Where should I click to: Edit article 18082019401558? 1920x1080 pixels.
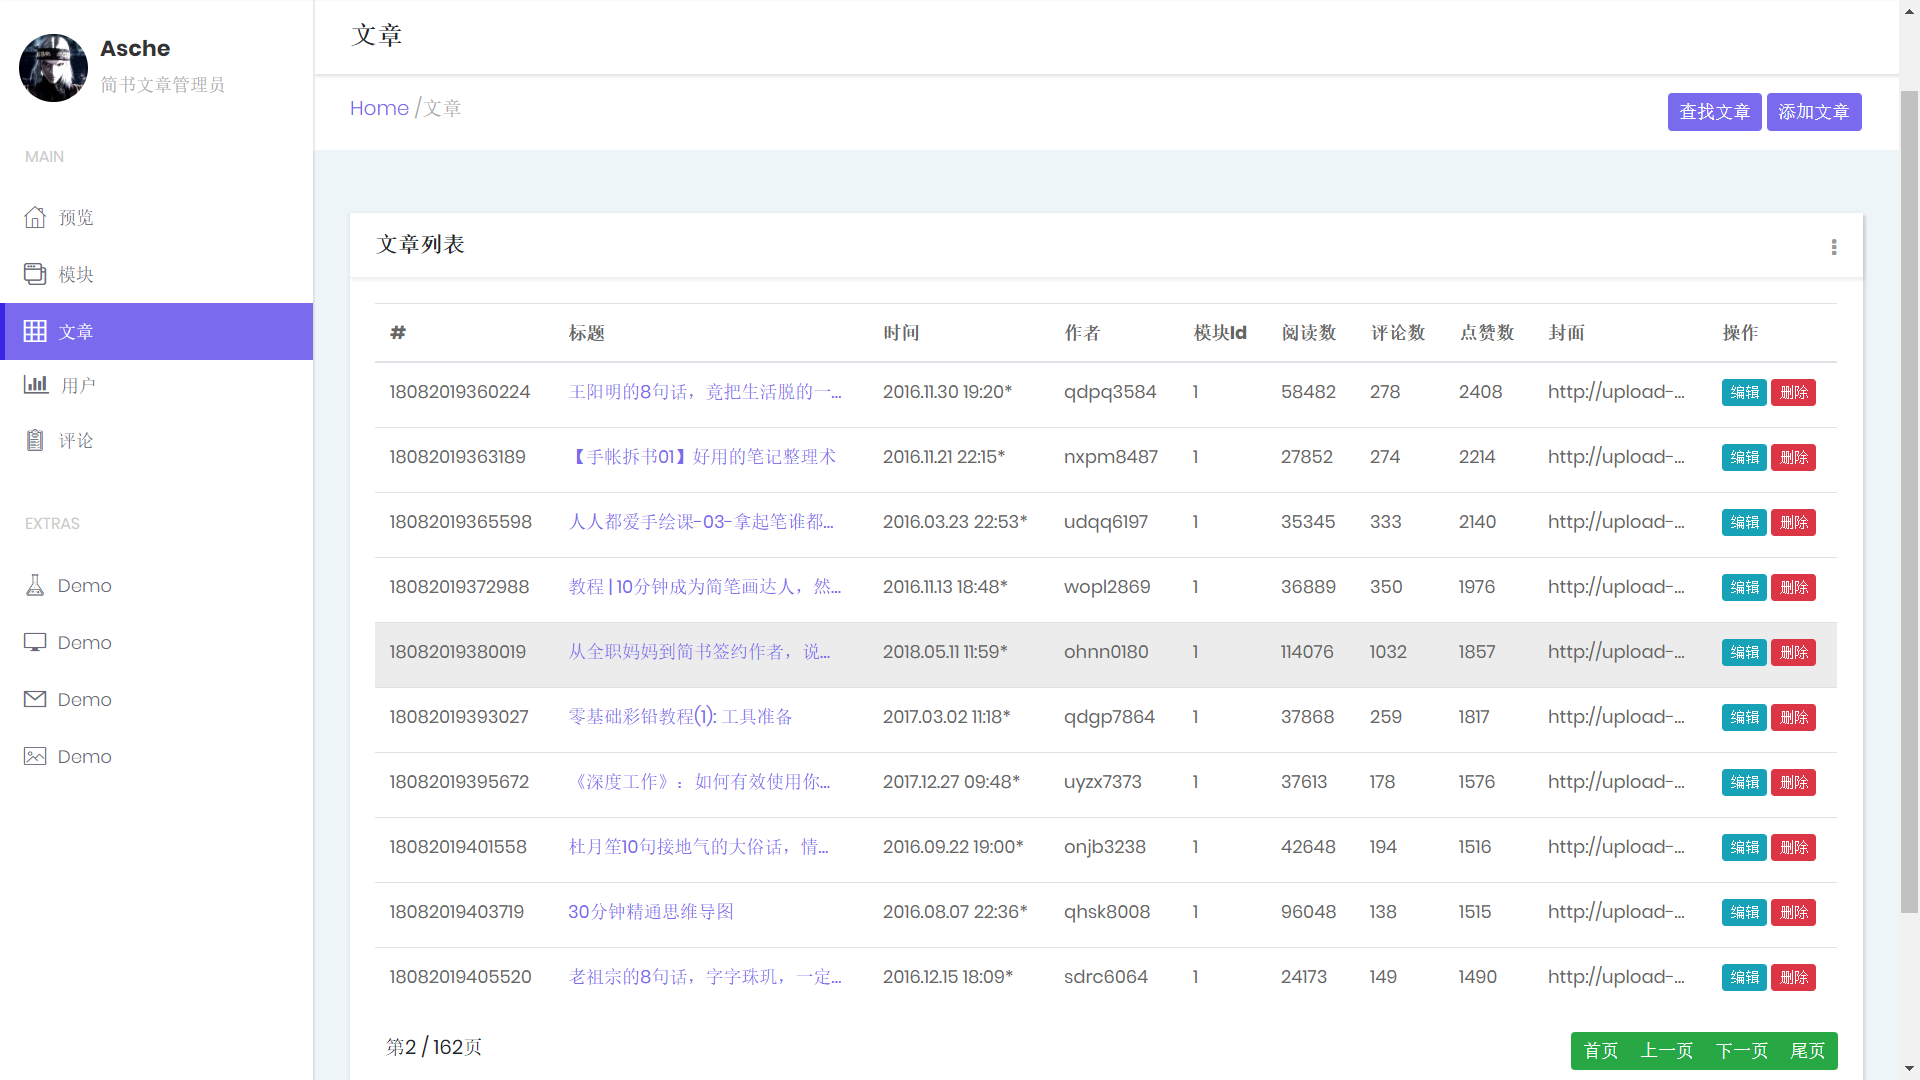click(x=1744, y=847)
